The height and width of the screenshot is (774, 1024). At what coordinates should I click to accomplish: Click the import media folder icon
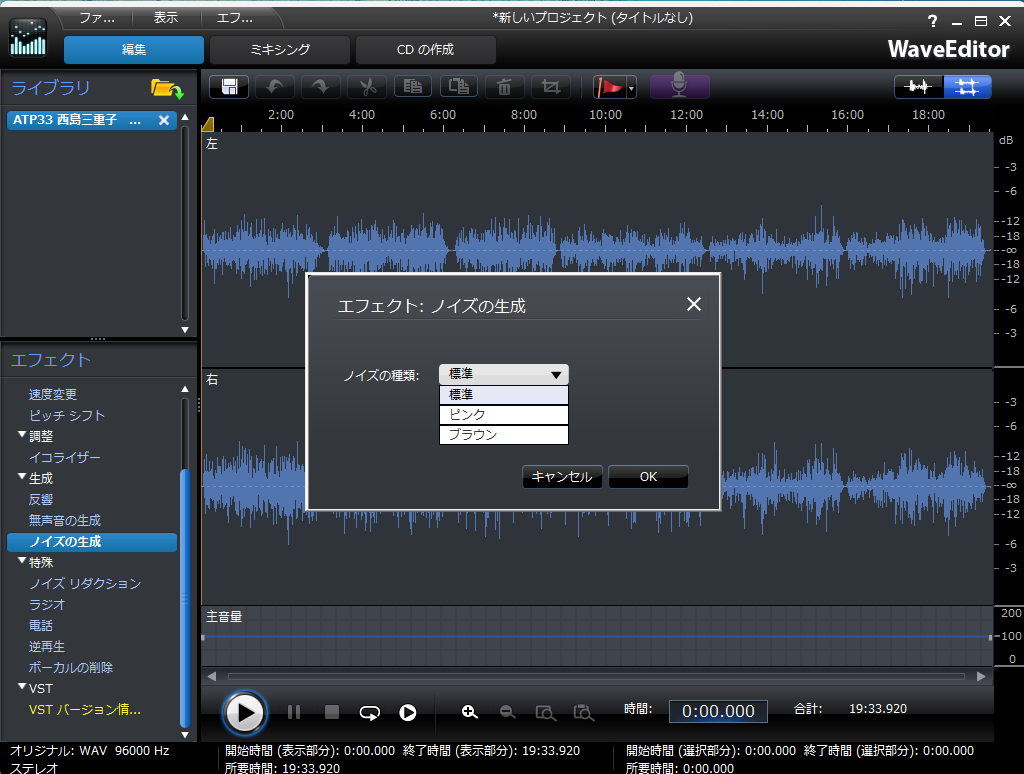coord(166,89)
